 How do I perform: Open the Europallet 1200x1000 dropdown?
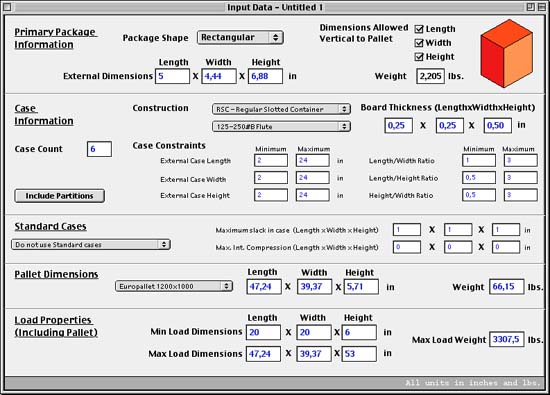(174, 286)
